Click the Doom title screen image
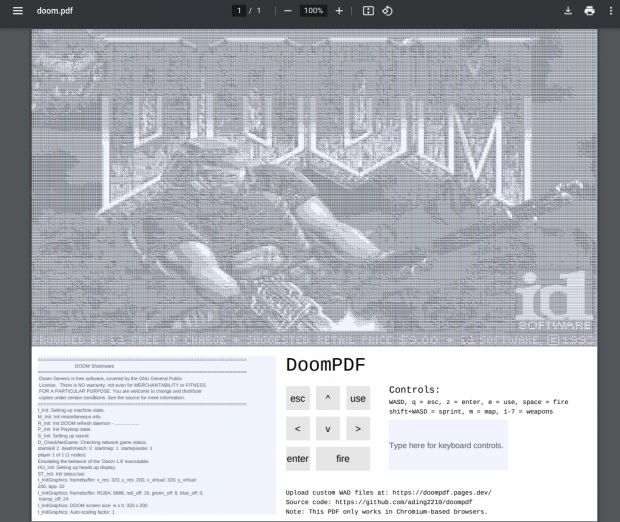620x522 pixels. point(314,187)
